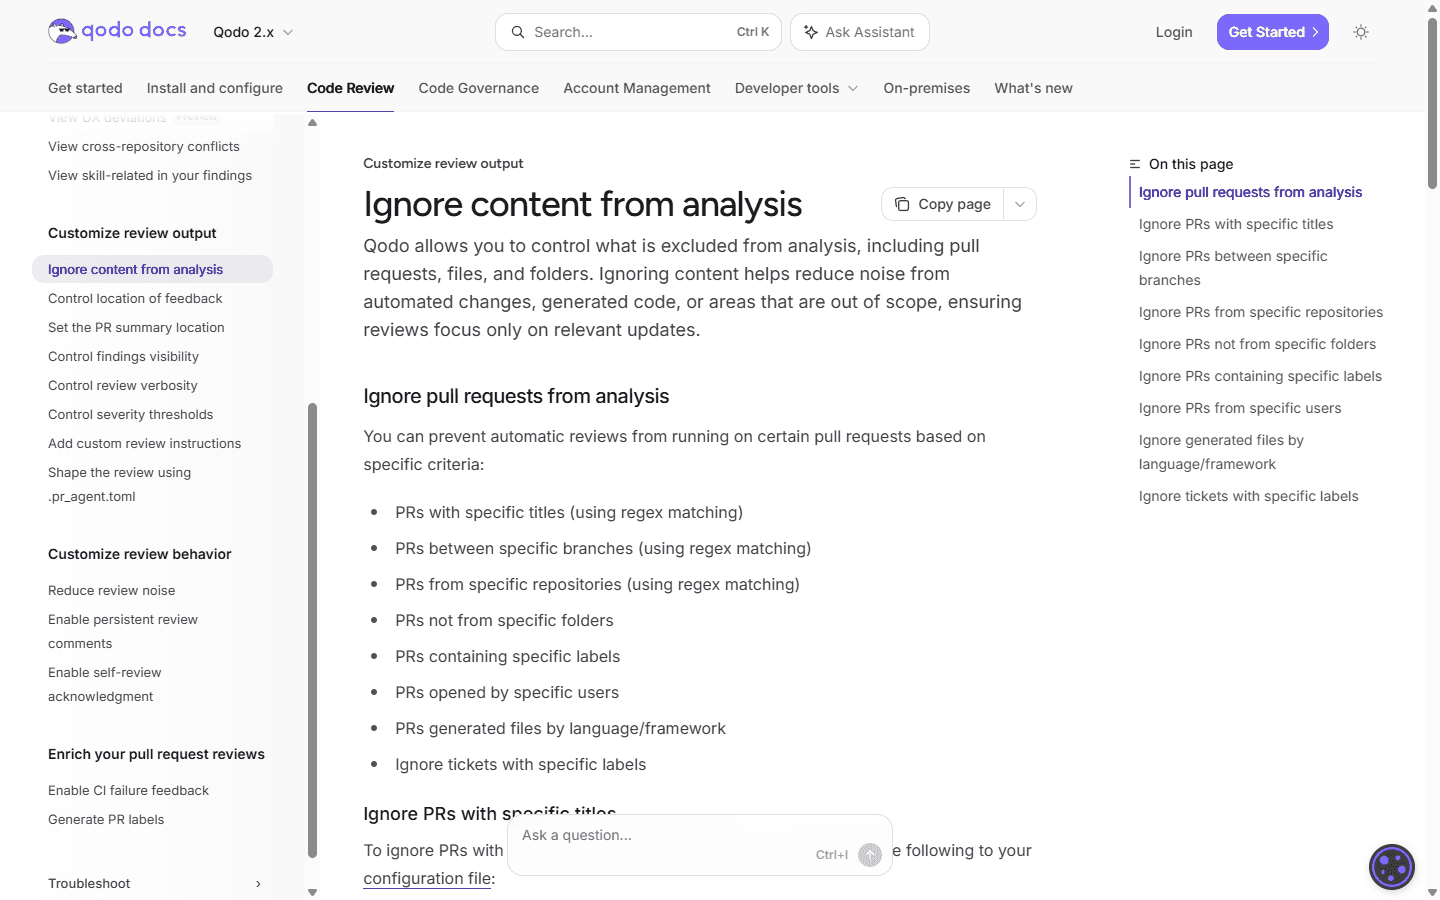Viewport: 1440px width, 900px height.
Task: Expand the Copy page options chevron
Action: pos(1020,204)
